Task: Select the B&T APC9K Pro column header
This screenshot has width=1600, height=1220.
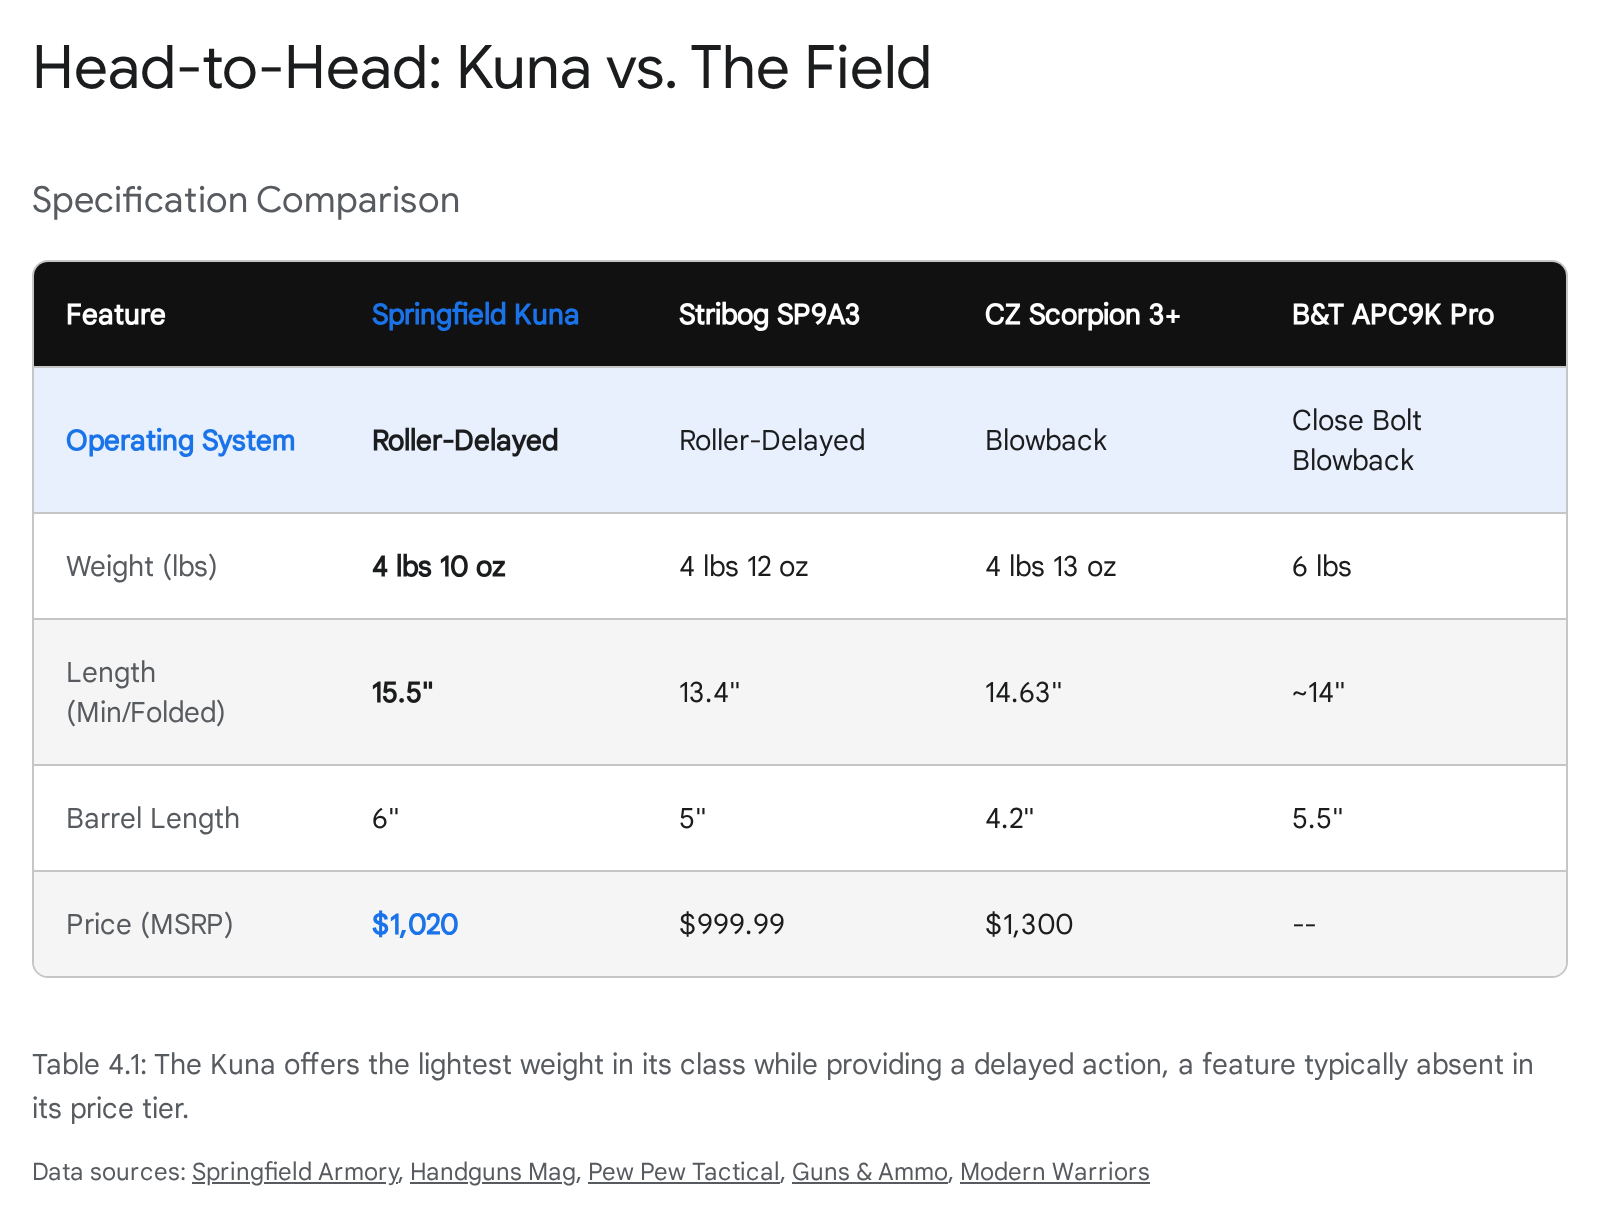Action: tap(1392, 314)
